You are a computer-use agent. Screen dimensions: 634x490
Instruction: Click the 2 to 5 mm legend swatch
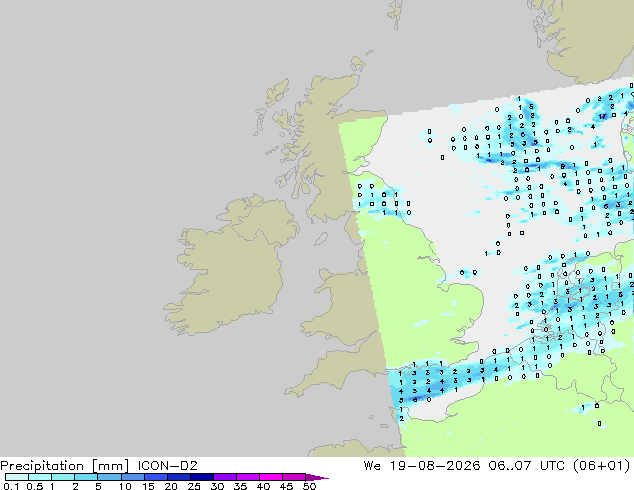tap(86, 477)
